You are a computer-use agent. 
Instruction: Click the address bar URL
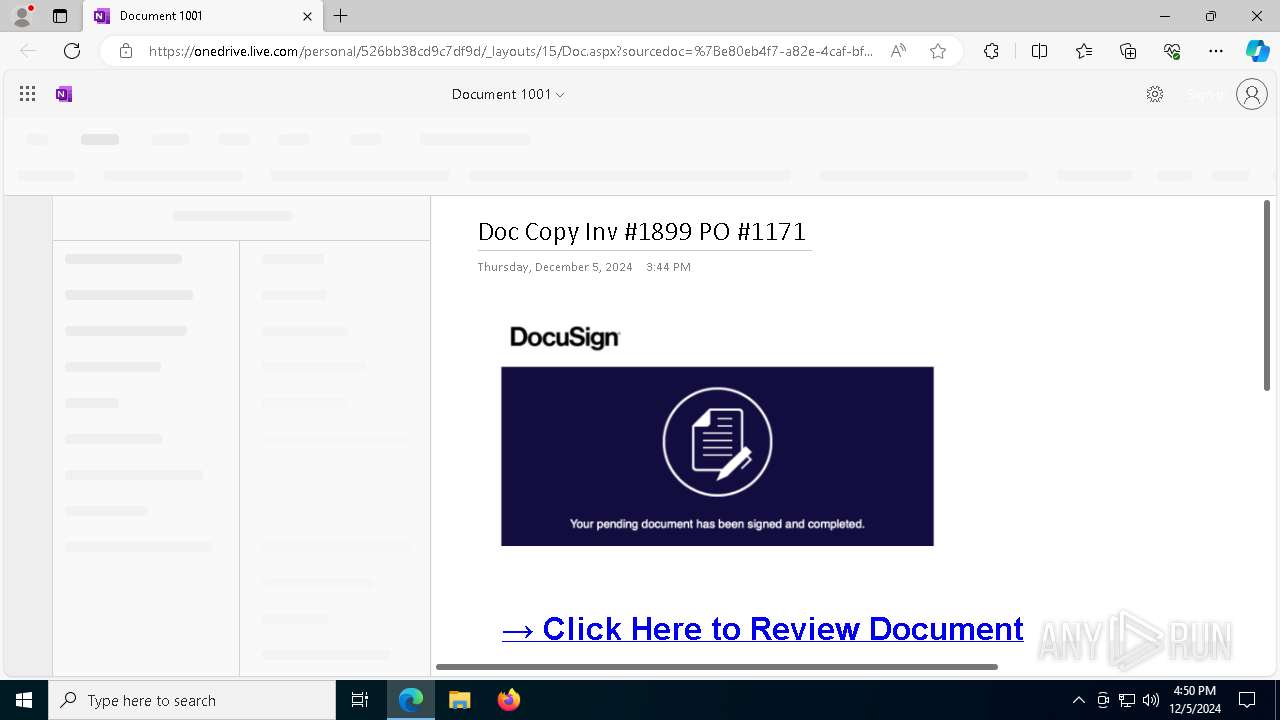(510, 51)
